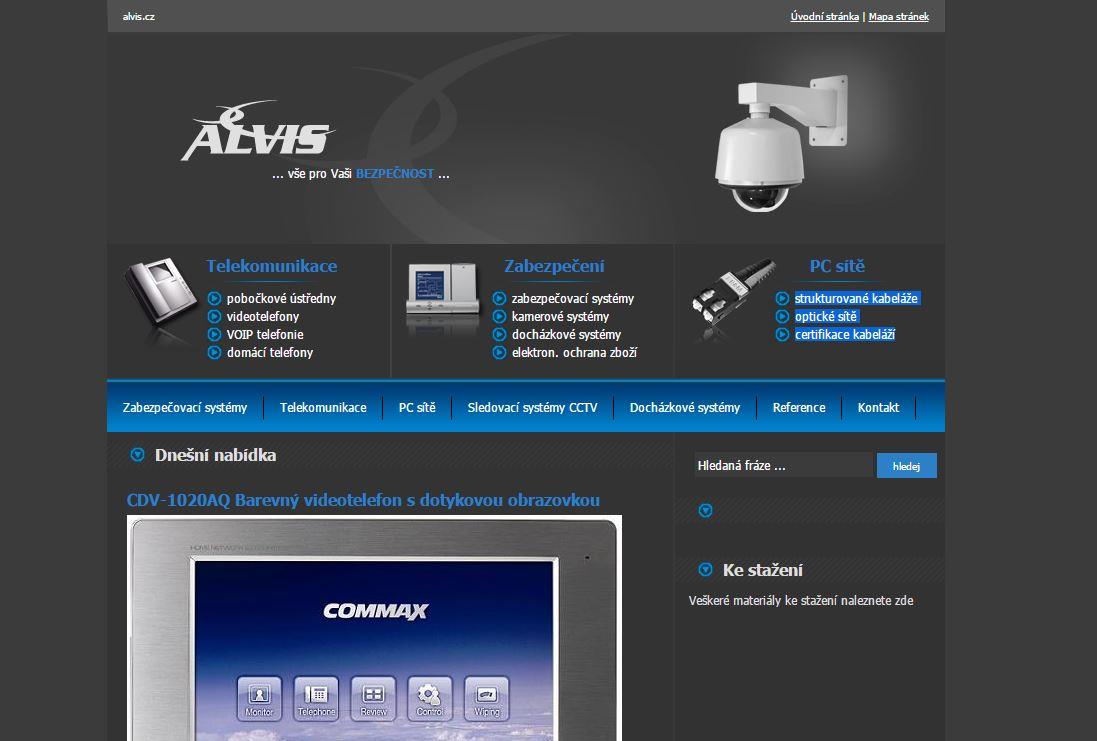
Task: Click the bullet icon next to kamerové systémy
Action: coord(499,316)
